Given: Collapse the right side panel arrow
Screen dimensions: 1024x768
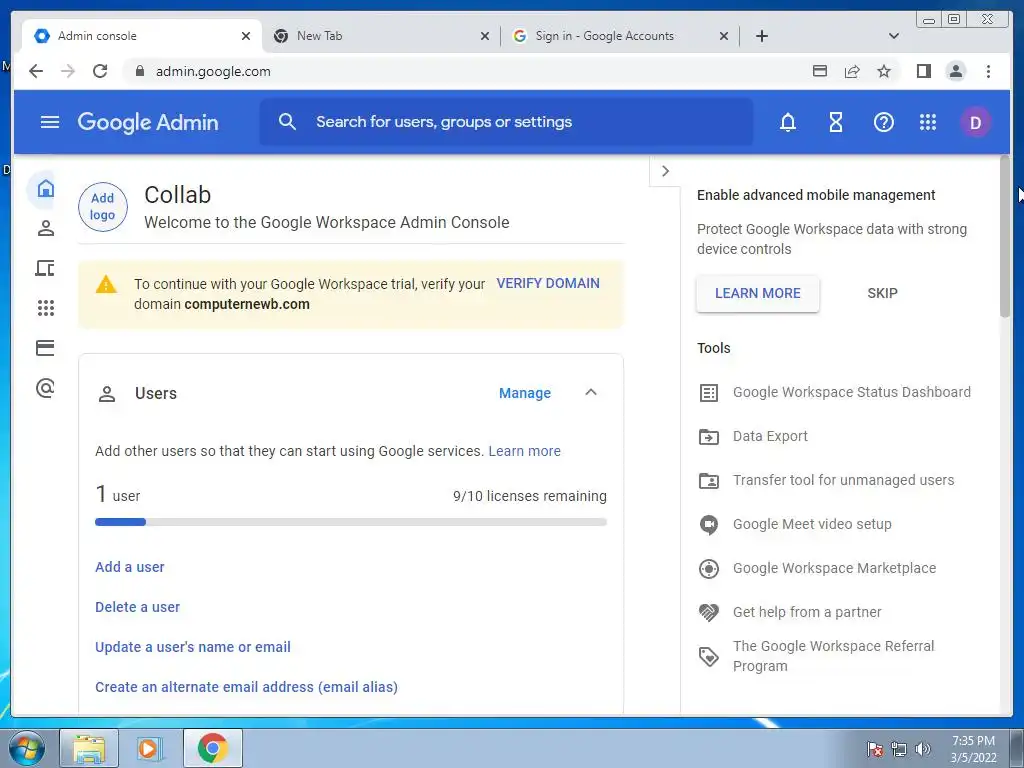Looking at the screenshot, I should pyautogui.click(x=665, y=171).
